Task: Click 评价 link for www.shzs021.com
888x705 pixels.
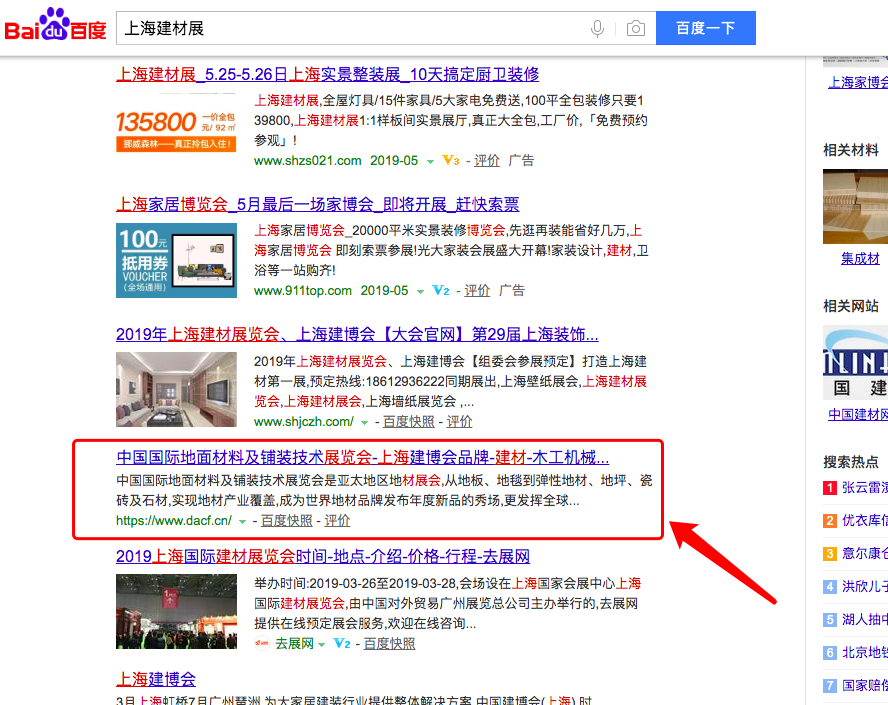Action: point(487,160)
